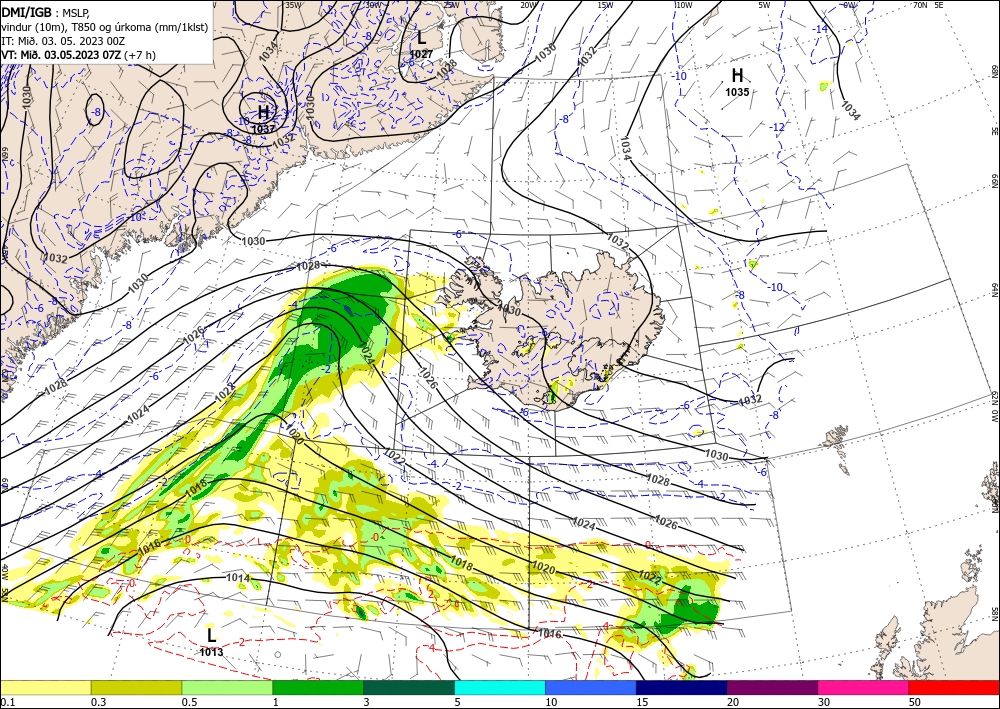Click the olive 0.3–0.5 legend swatch

pos(136,687)
